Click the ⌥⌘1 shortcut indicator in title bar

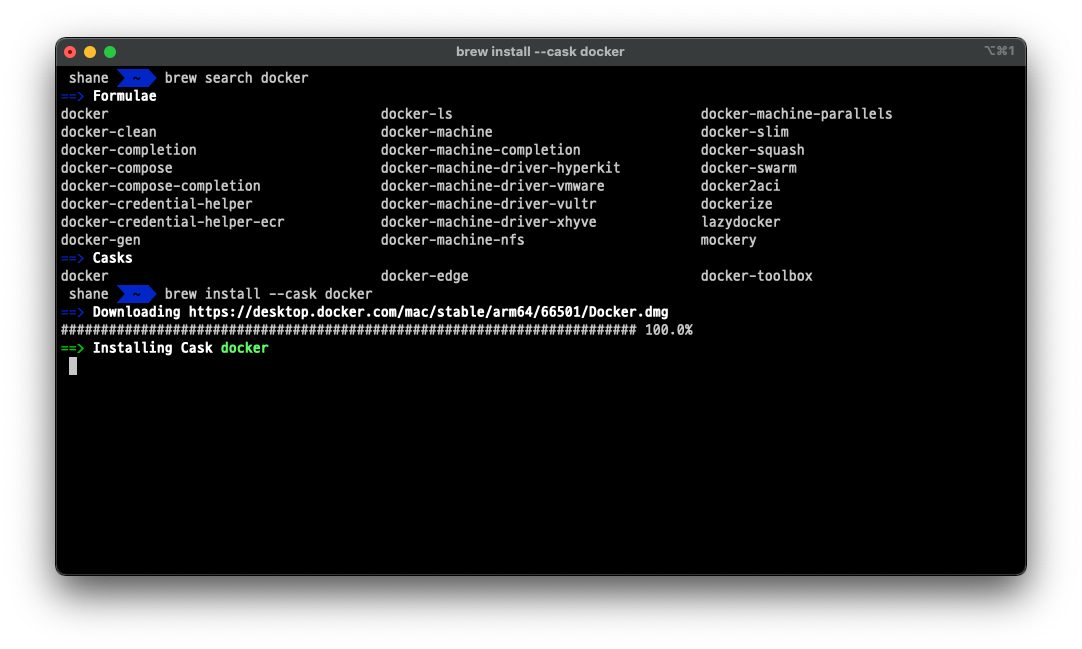(999, 51)
